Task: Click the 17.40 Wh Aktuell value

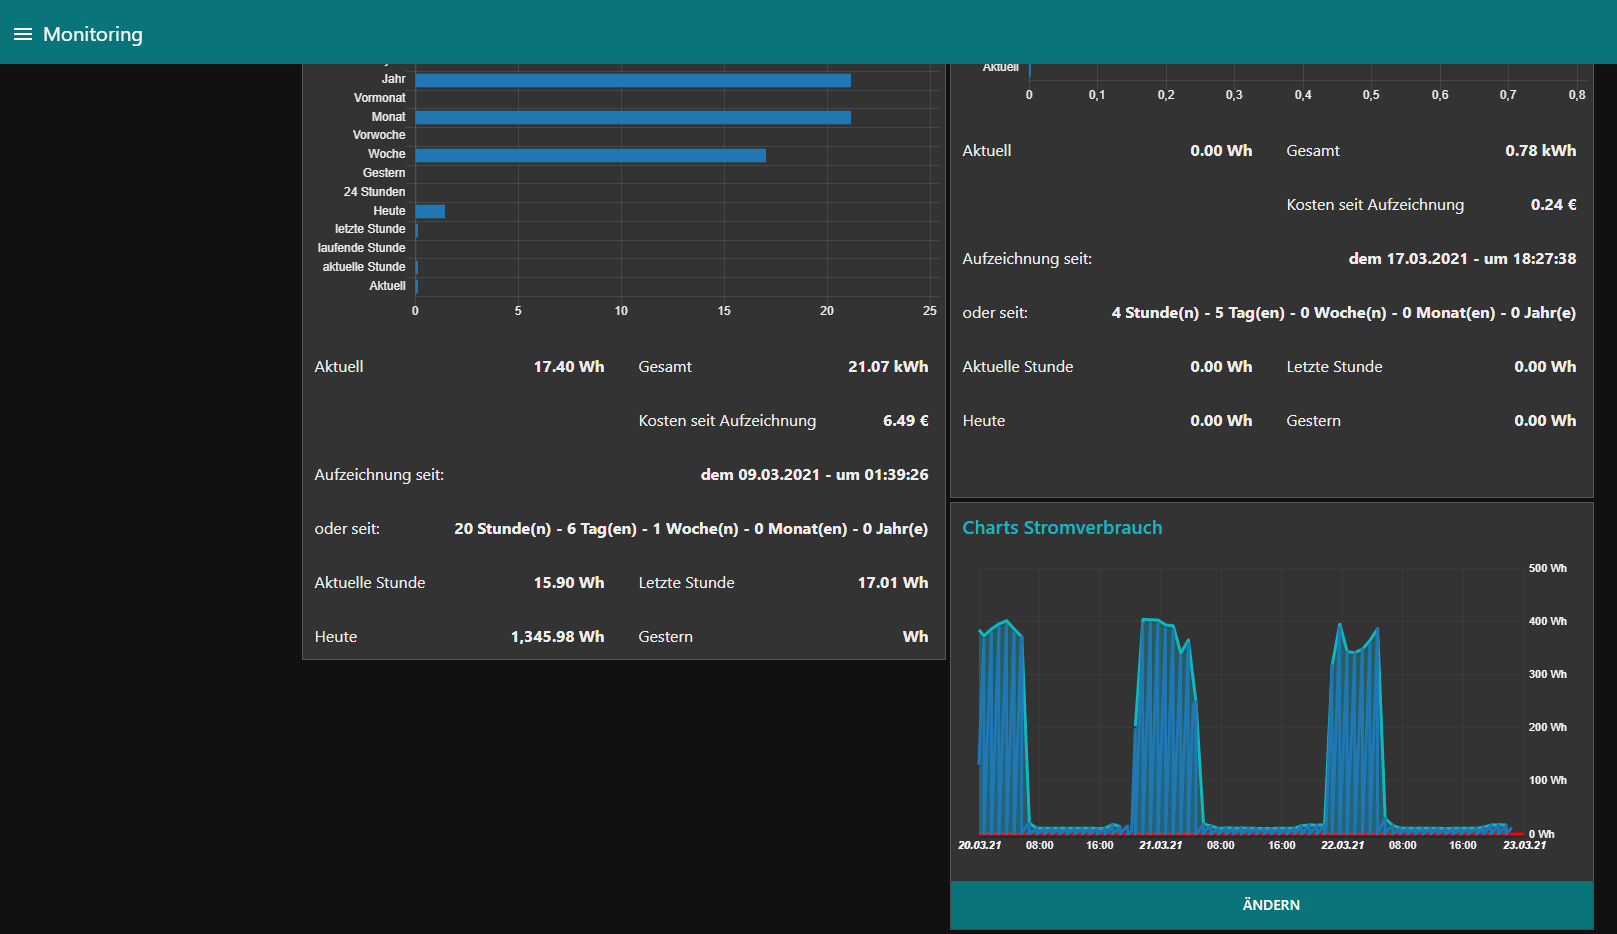Action: [569, 367]
